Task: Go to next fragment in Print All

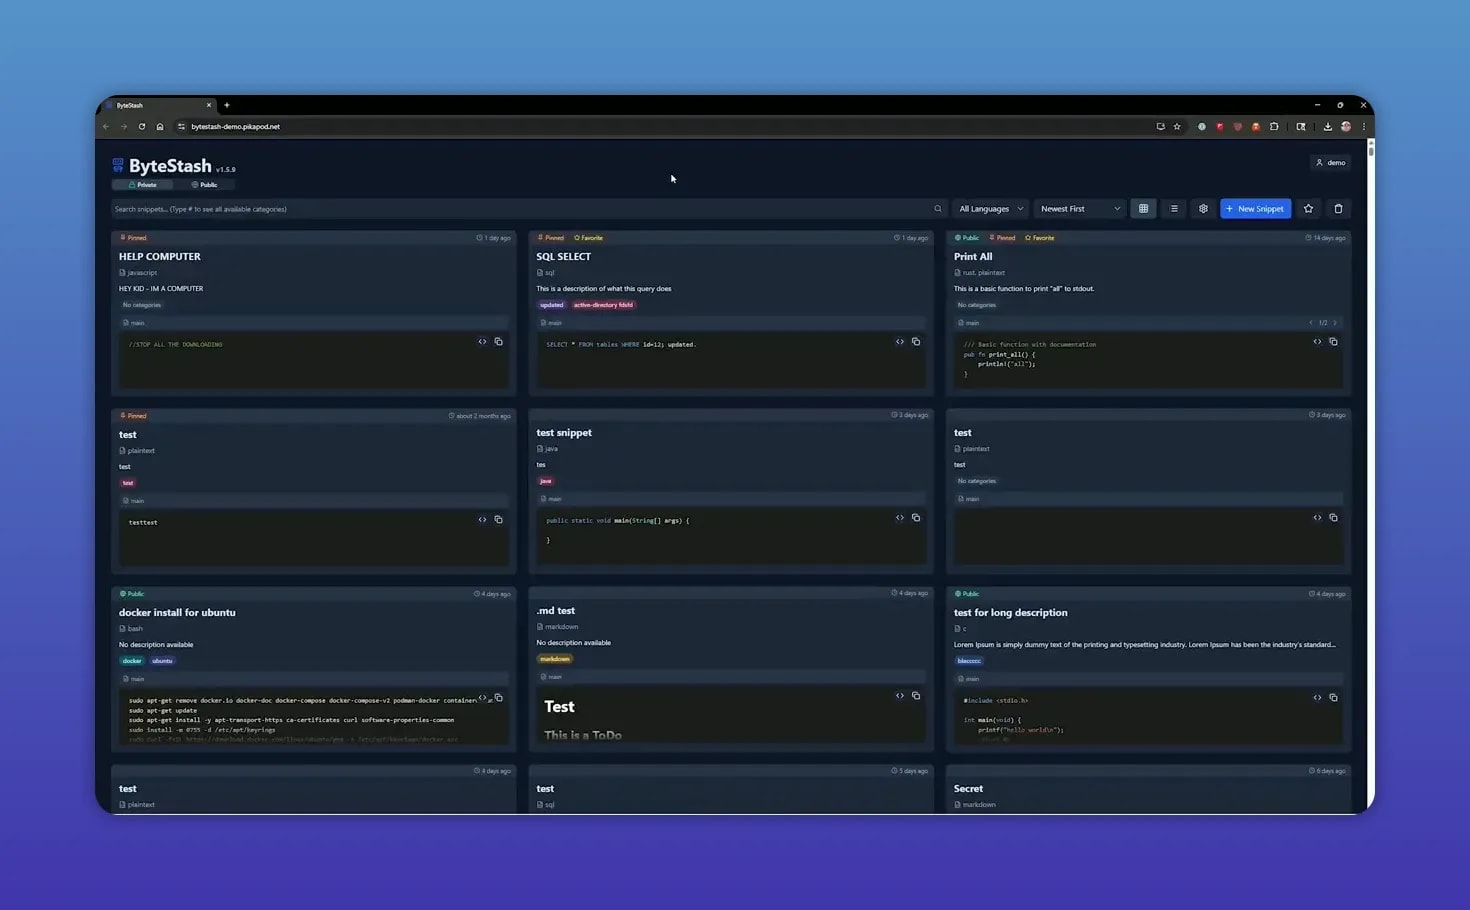Action: click(x=1335, y=323)
